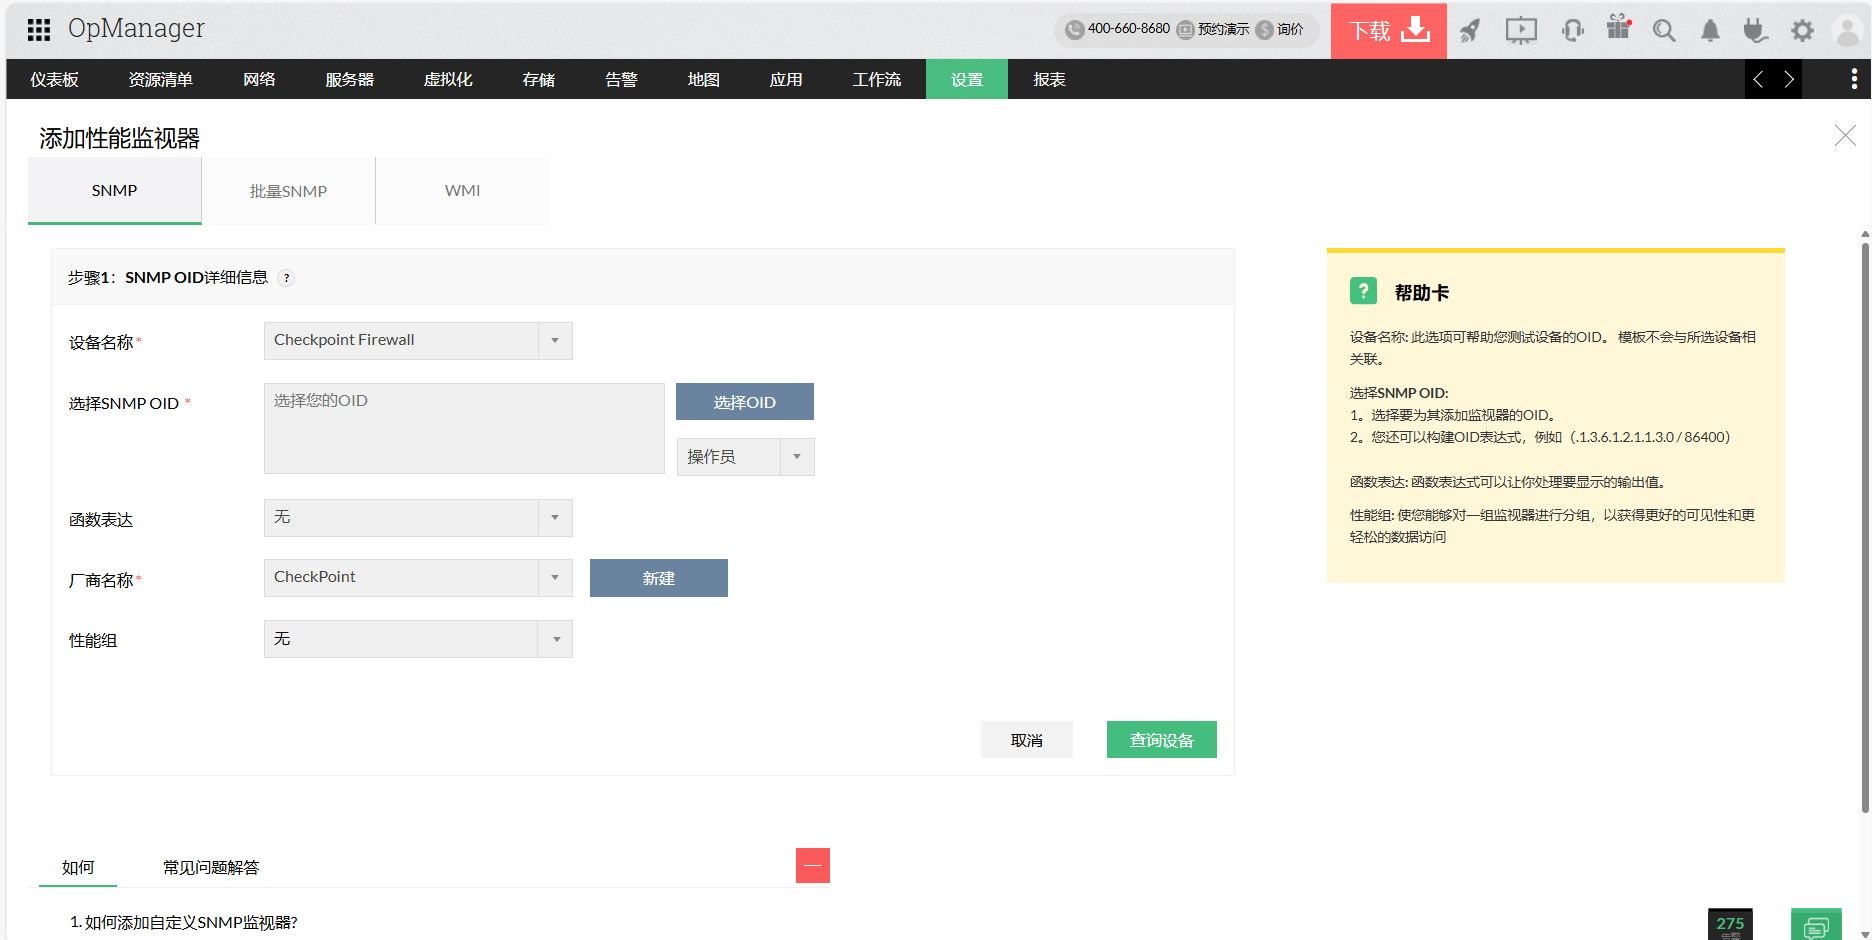Open the 报表 menu
This screenshot has height=940, width=1872.
[x=1049, y=79]
